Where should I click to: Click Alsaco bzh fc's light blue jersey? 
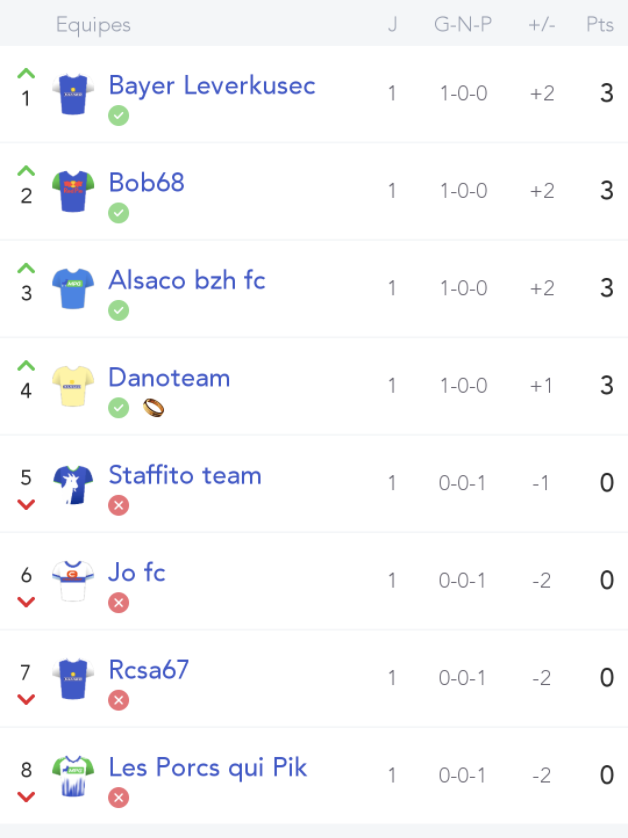pyautogui.click(x=73, y=289)
